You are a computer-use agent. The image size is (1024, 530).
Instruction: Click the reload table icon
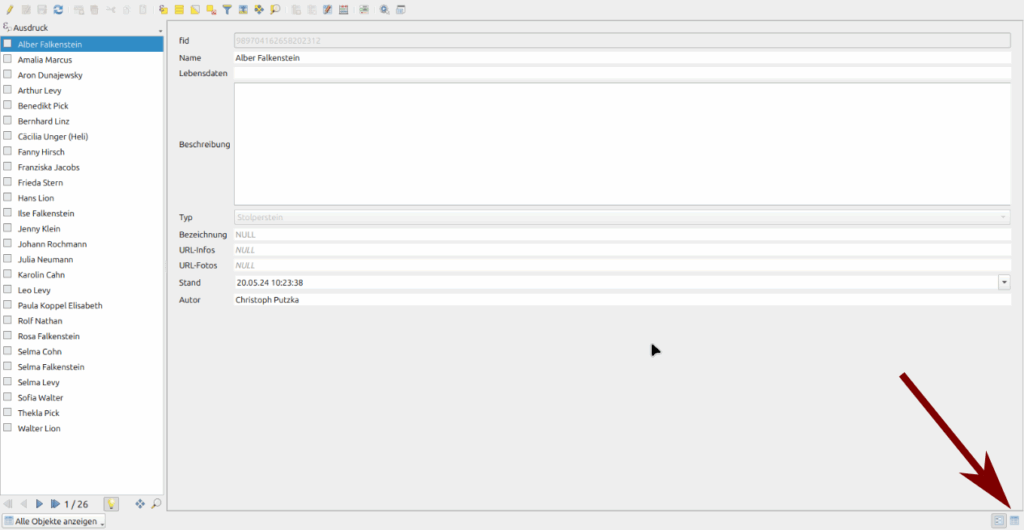58,9
